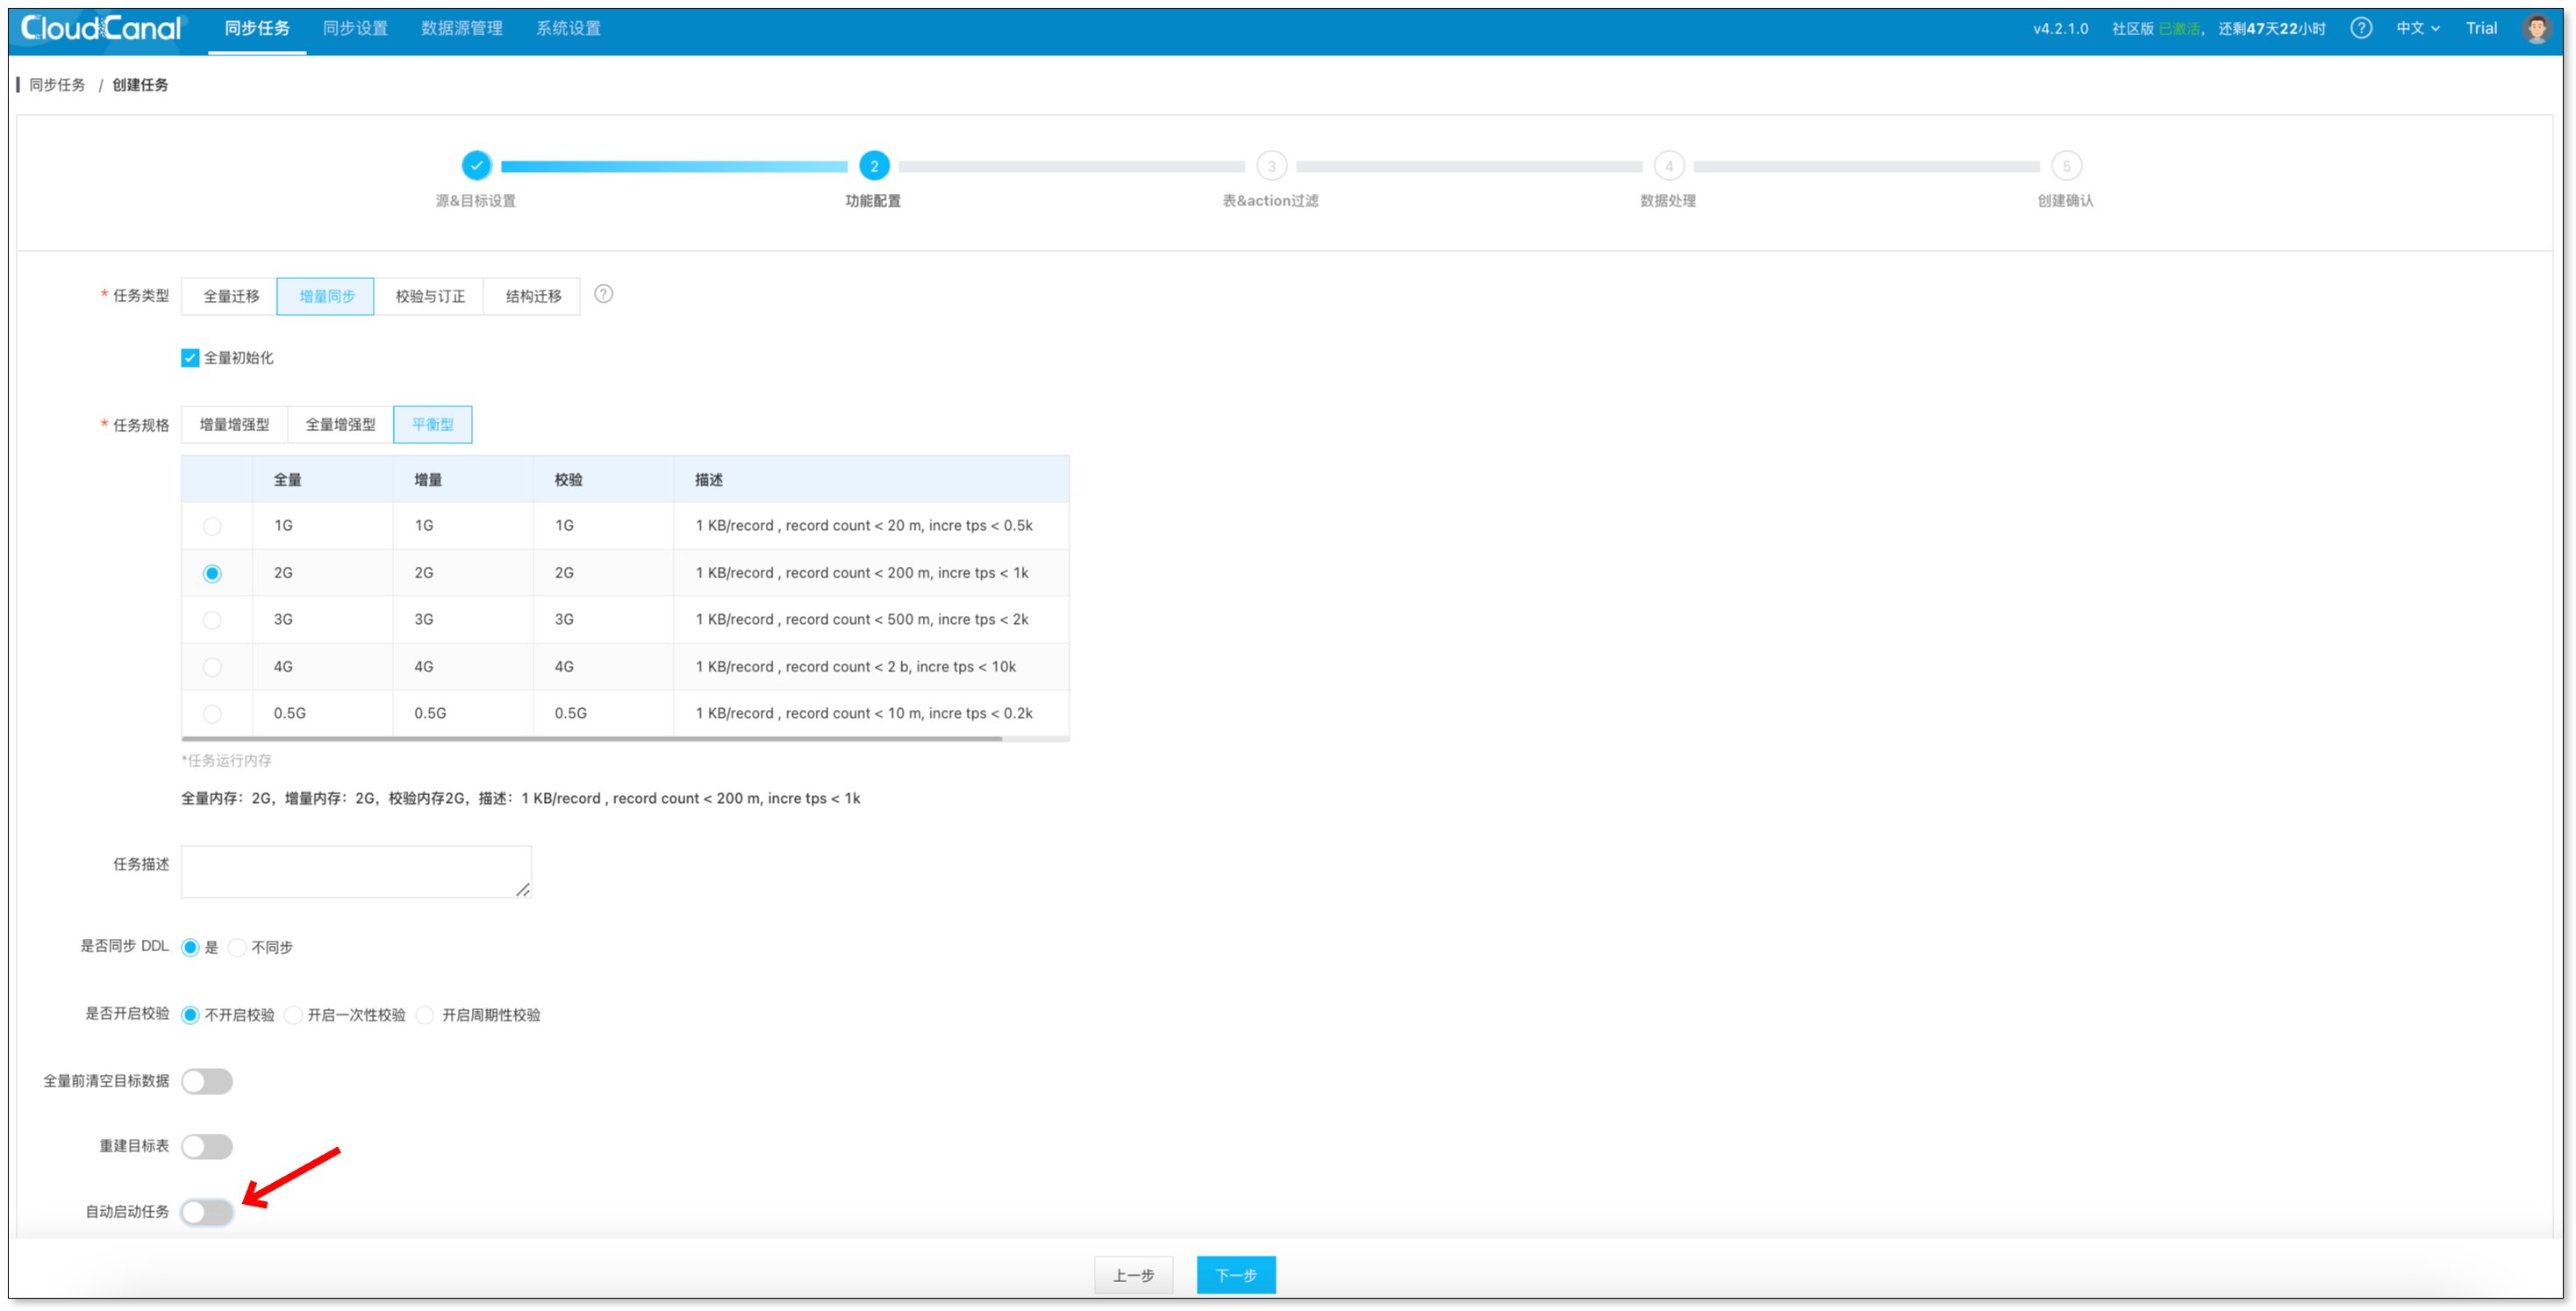Click into the 任务描述 text area
2576x1311 pixels.
coord(356,871)
